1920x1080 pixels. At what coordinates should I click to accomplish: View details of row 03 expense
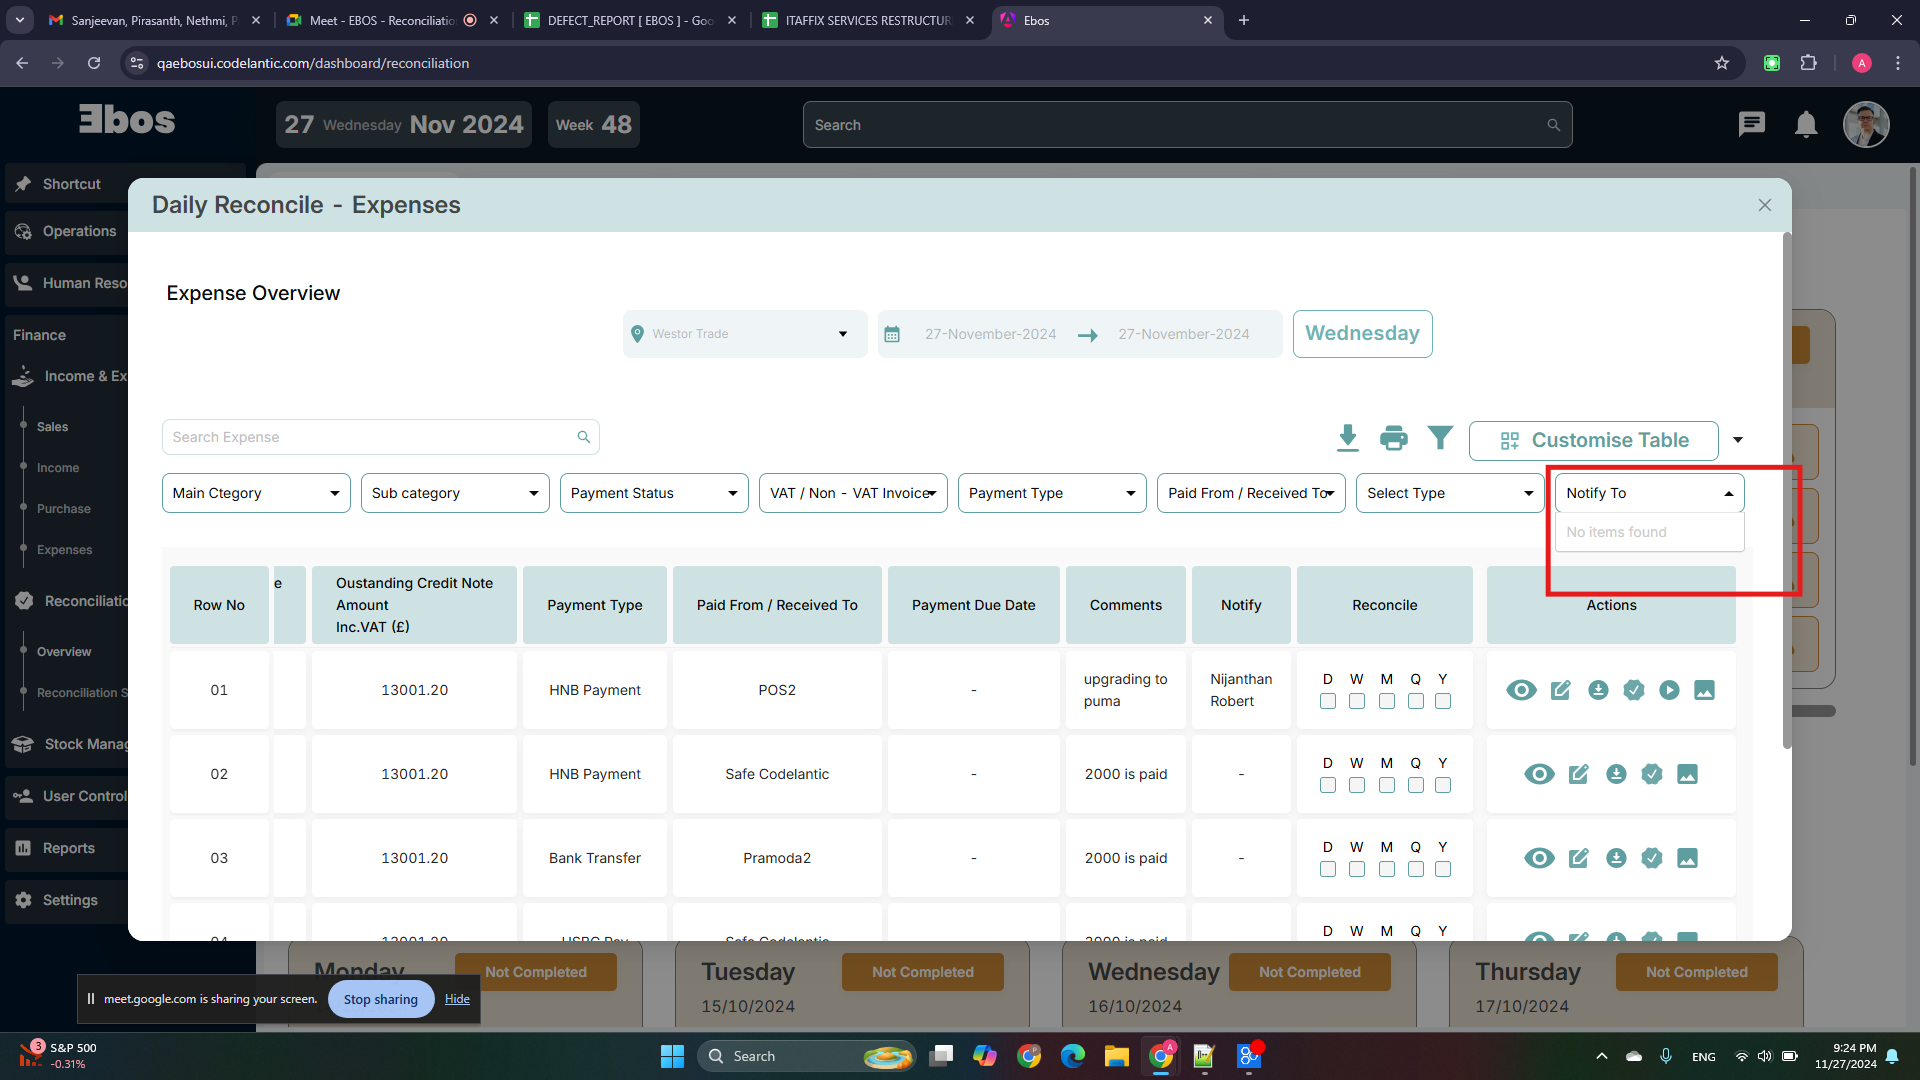coord(1539,858)
